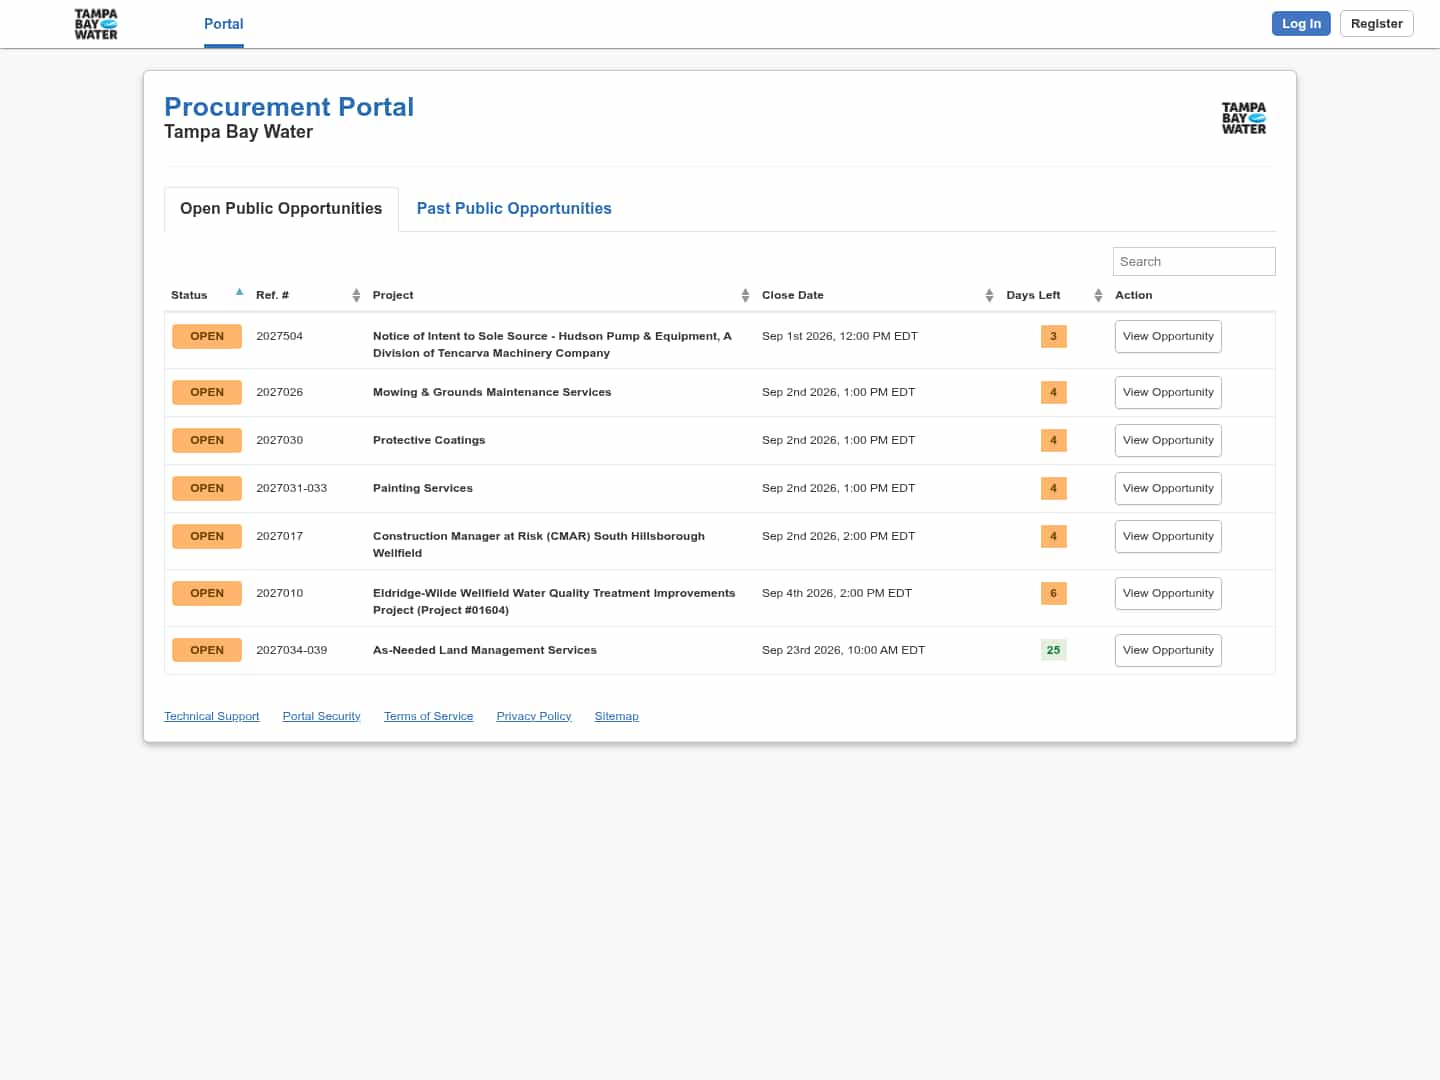
Task: Select the Open Public Opportunities tab
Action: click(x=281, y=209)
